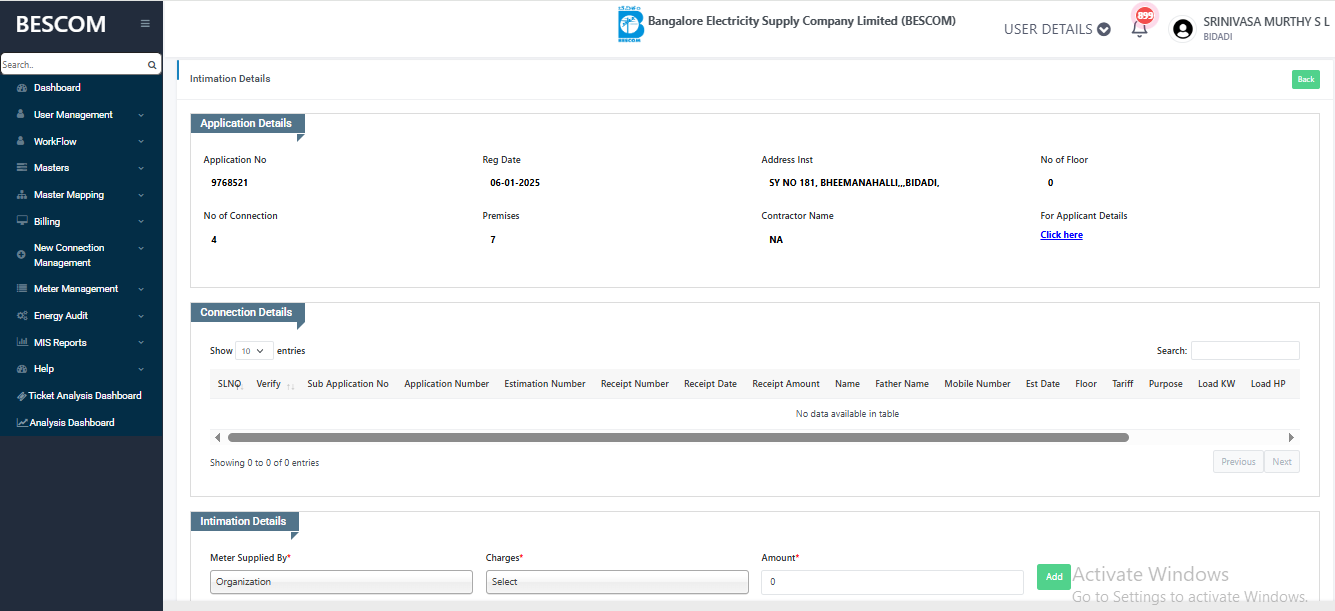Viewport: 1335px width, 611px height.
Task: Click the Billing monitor icon
Action: 22,222
